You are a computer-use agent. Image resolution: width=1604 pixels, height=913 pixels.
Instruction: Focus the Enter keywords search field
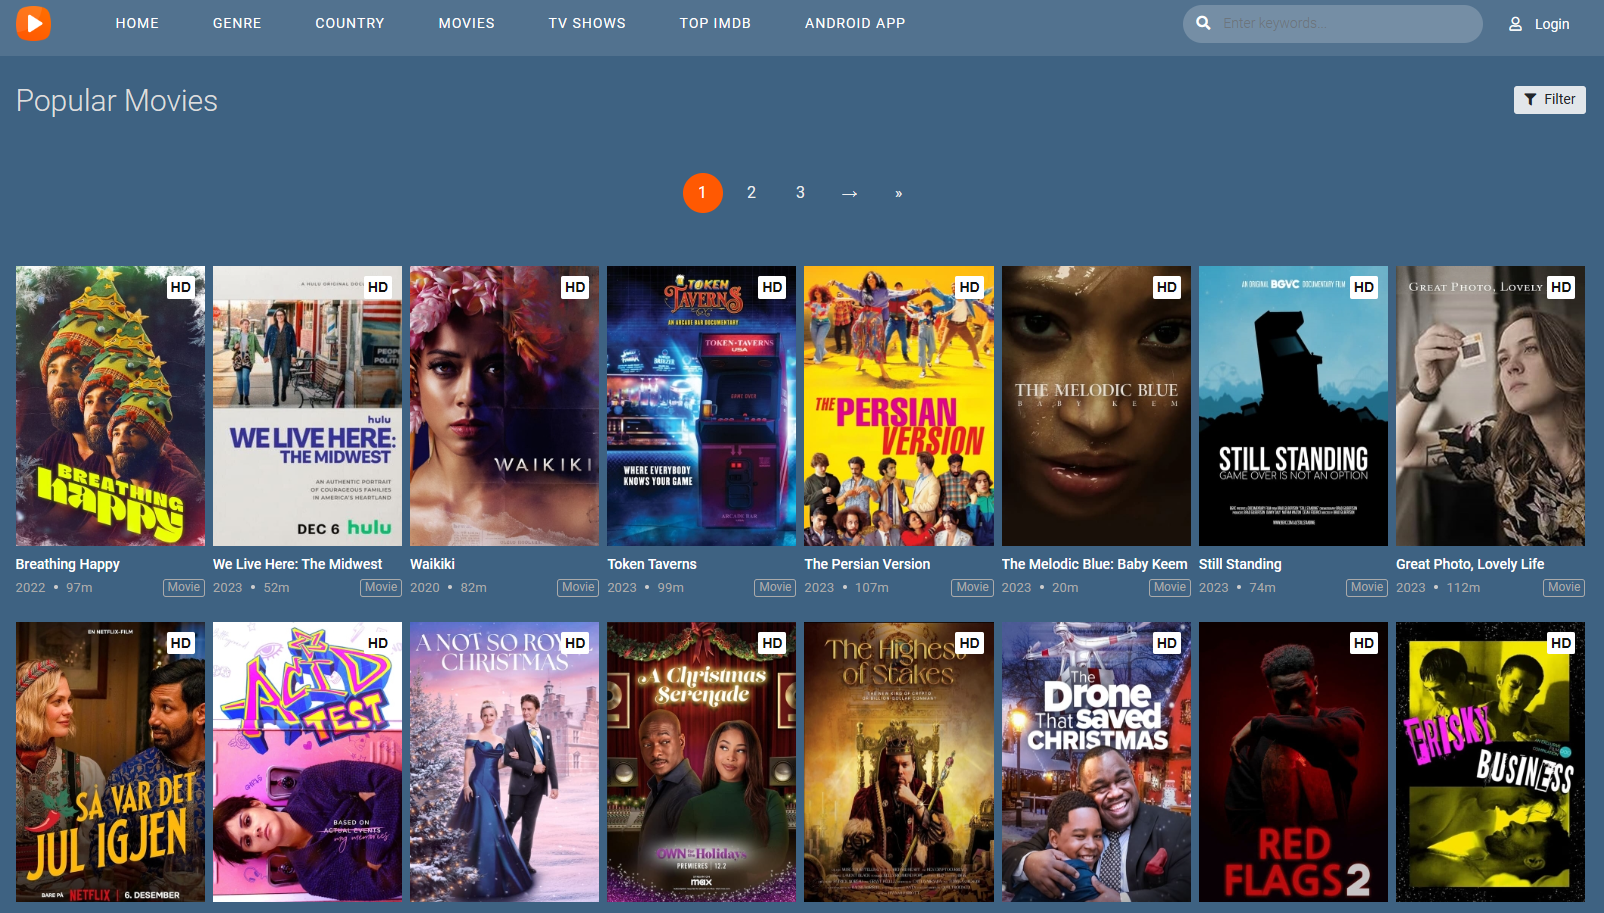pos(1340,23)
